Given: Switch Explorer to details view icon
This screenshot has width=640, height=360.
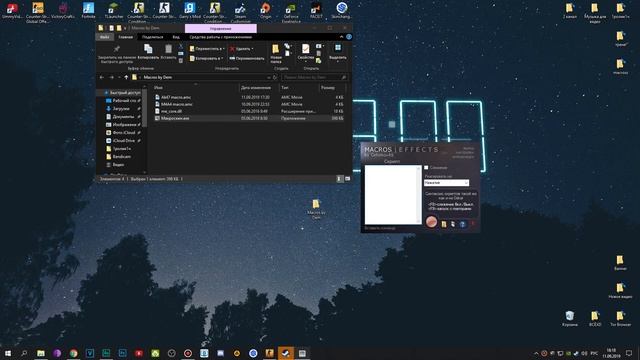Looking at the screenshot, I should click(x=339, y=179).
